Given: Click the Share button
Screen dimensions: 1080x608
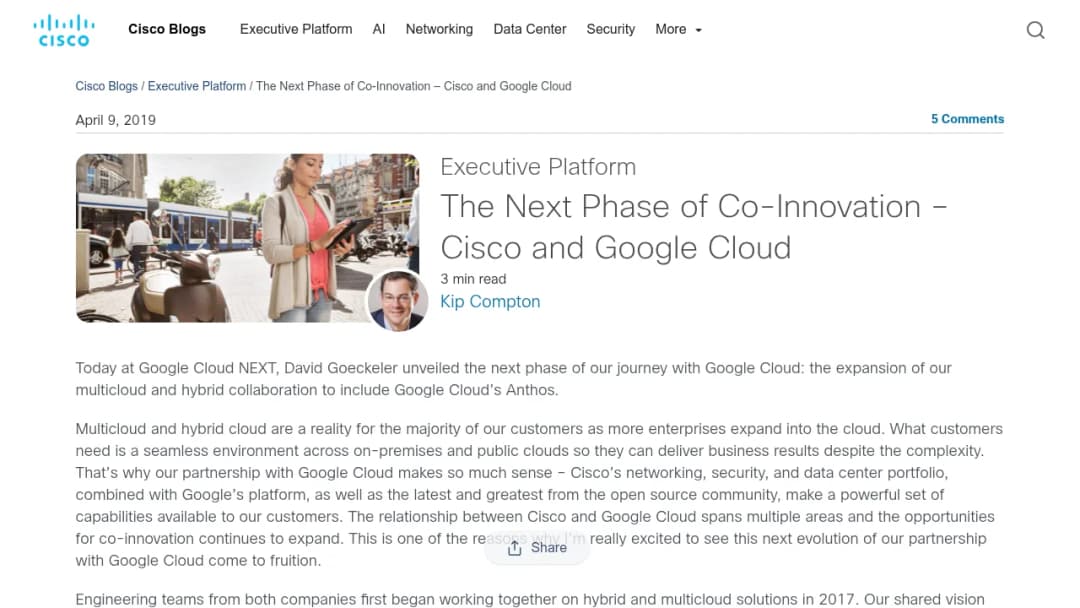Looking at the screenshot, I should [537, 548].
